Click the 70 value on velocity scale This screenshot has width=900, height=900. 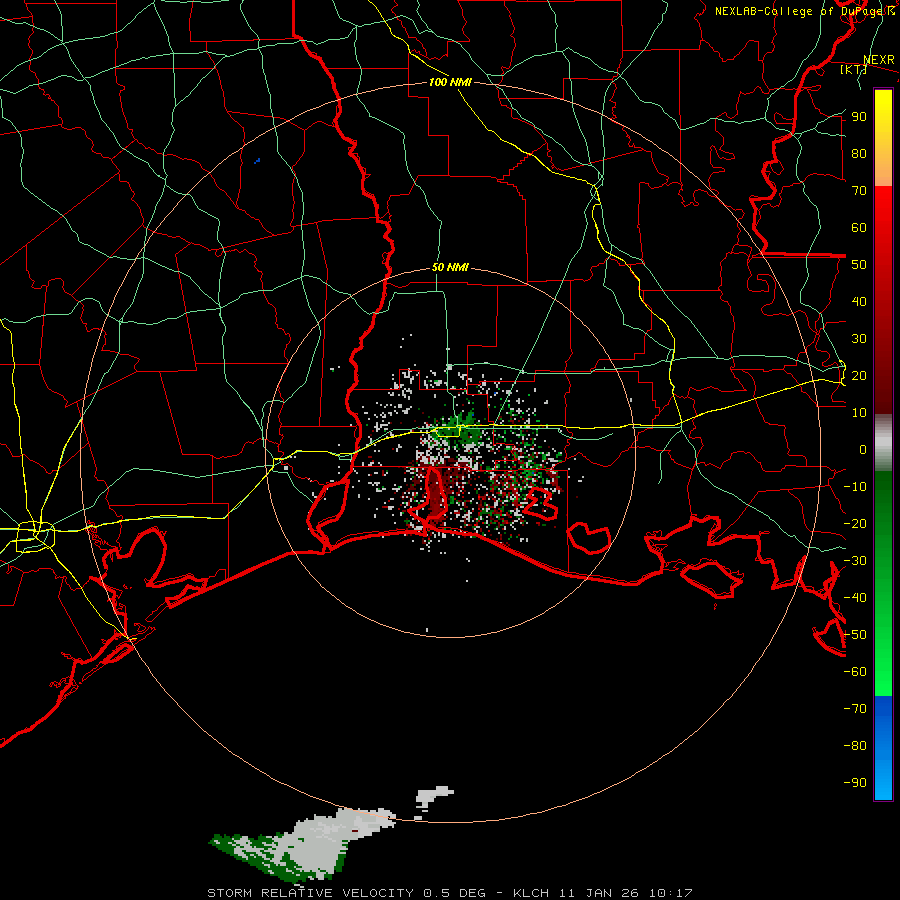(x=859, y=191)
